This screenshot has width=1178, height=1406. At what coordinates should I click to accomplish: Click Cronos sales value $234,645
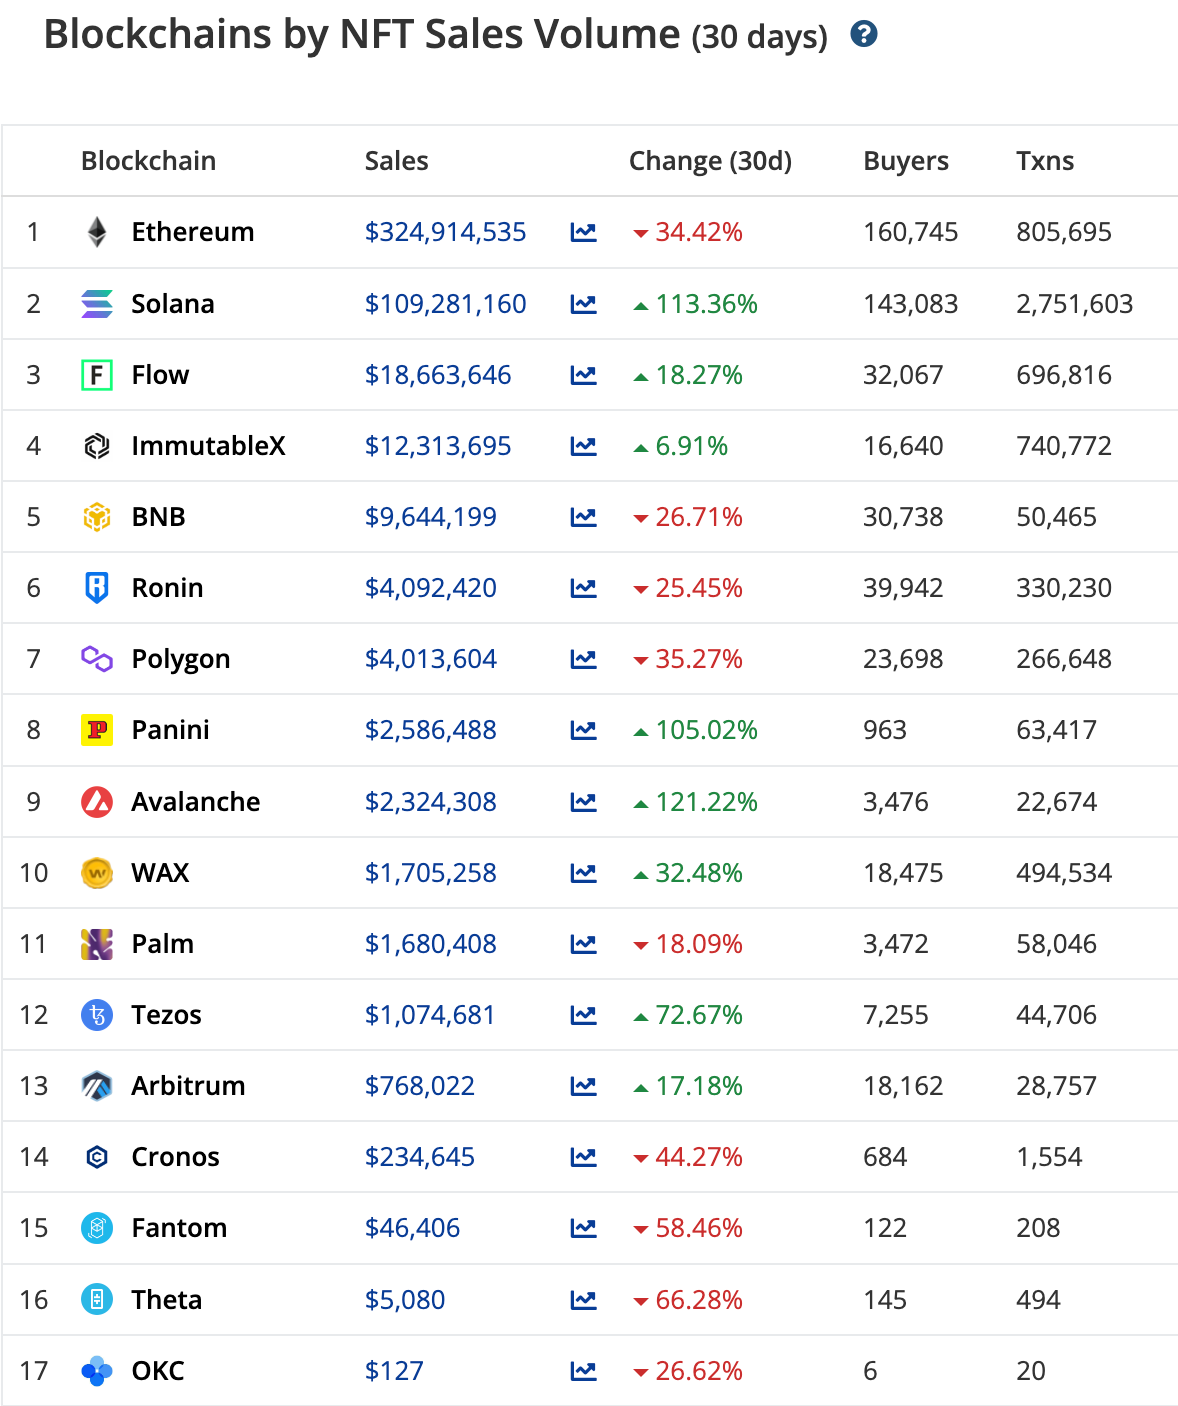pos(420,1157)
